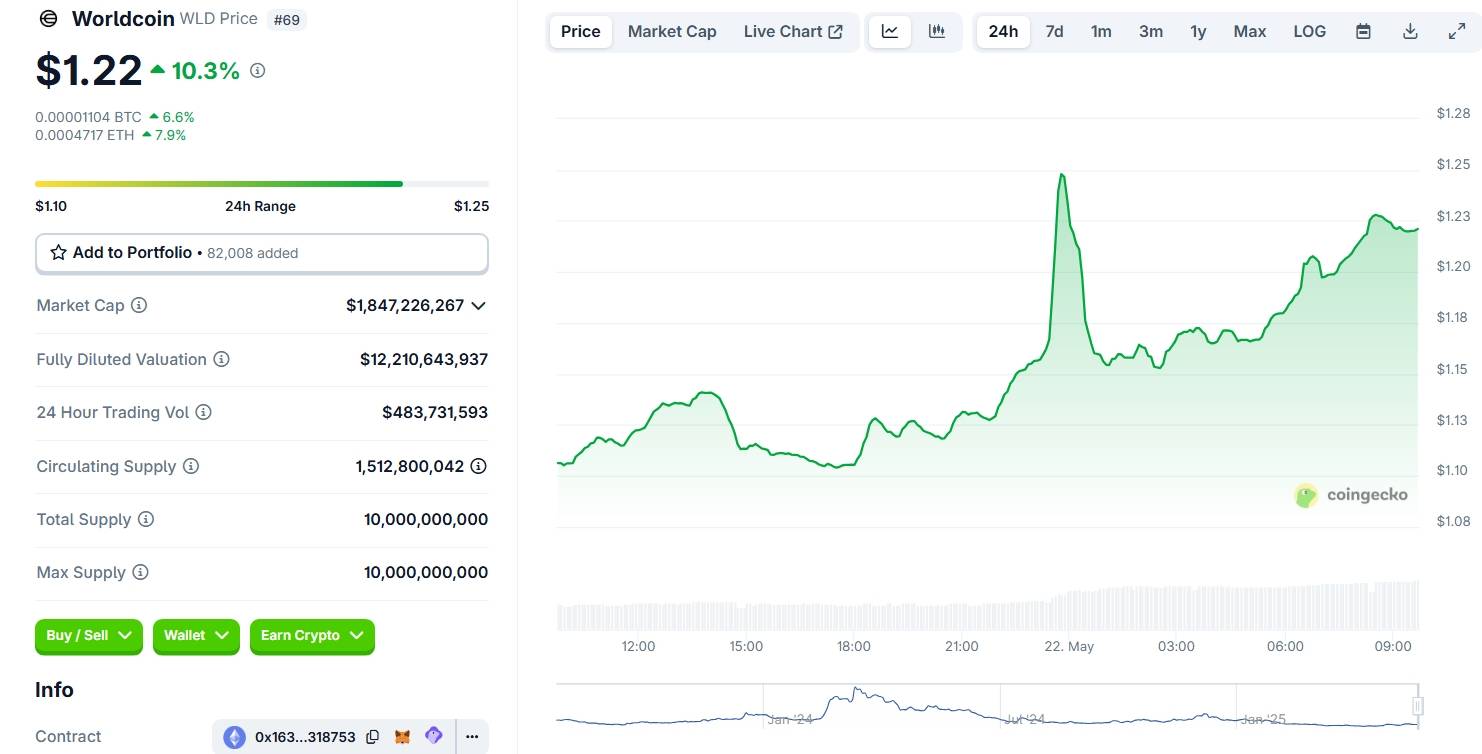
Task: Click the $1.10 range low value
Action: point(52,206)
